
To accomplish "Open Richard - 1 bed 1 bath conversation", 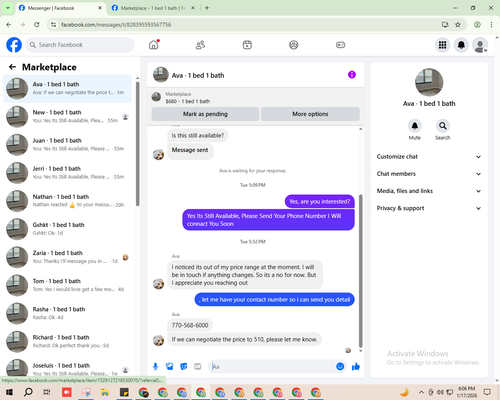I will [67, 341].
